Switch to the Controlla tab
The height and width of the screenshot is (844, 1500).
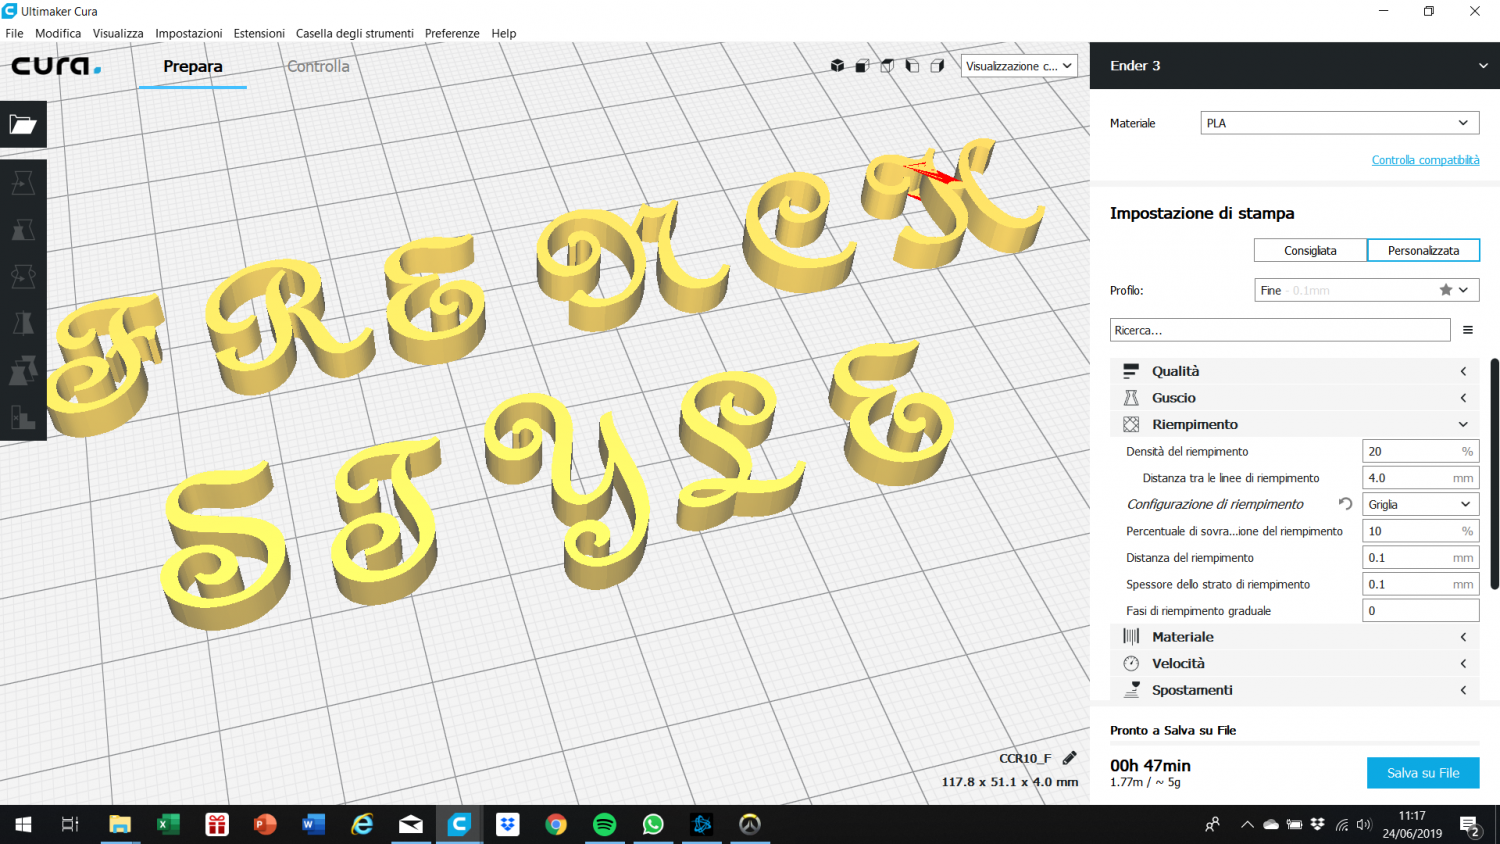317,66
